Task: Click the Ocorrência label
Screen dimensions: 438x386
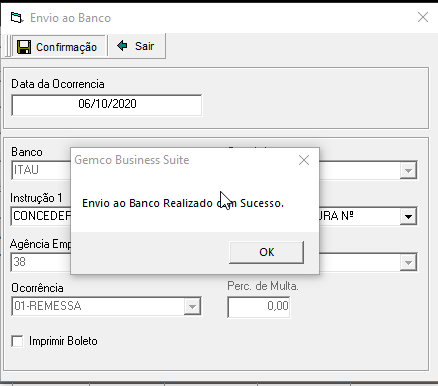Action: coord(37,288)
